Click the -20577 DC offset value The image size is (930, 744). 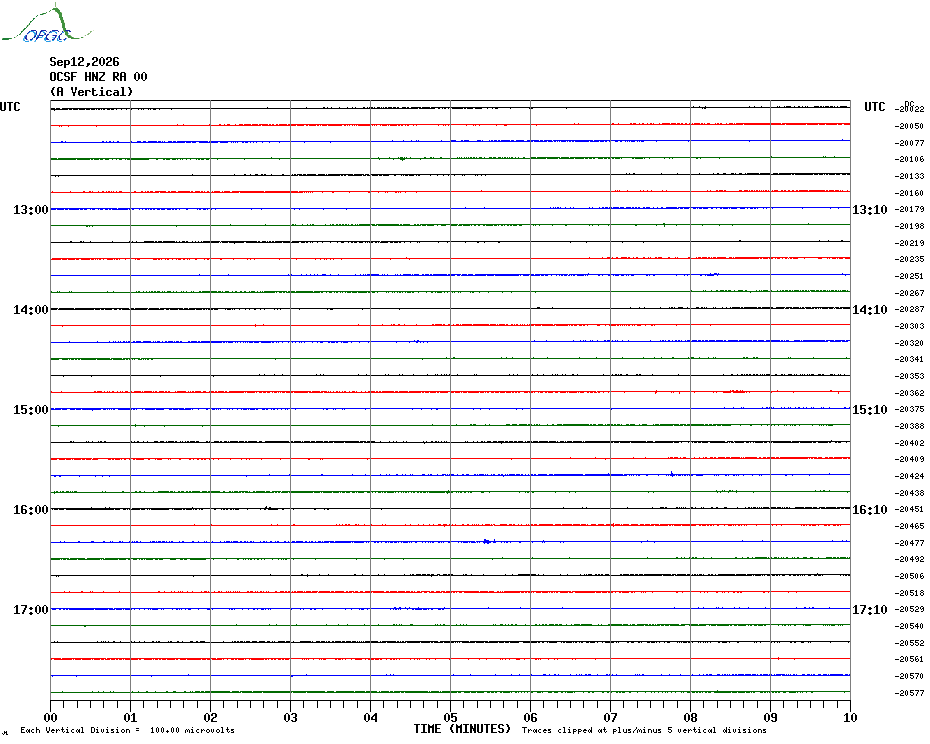click(909, 693)
